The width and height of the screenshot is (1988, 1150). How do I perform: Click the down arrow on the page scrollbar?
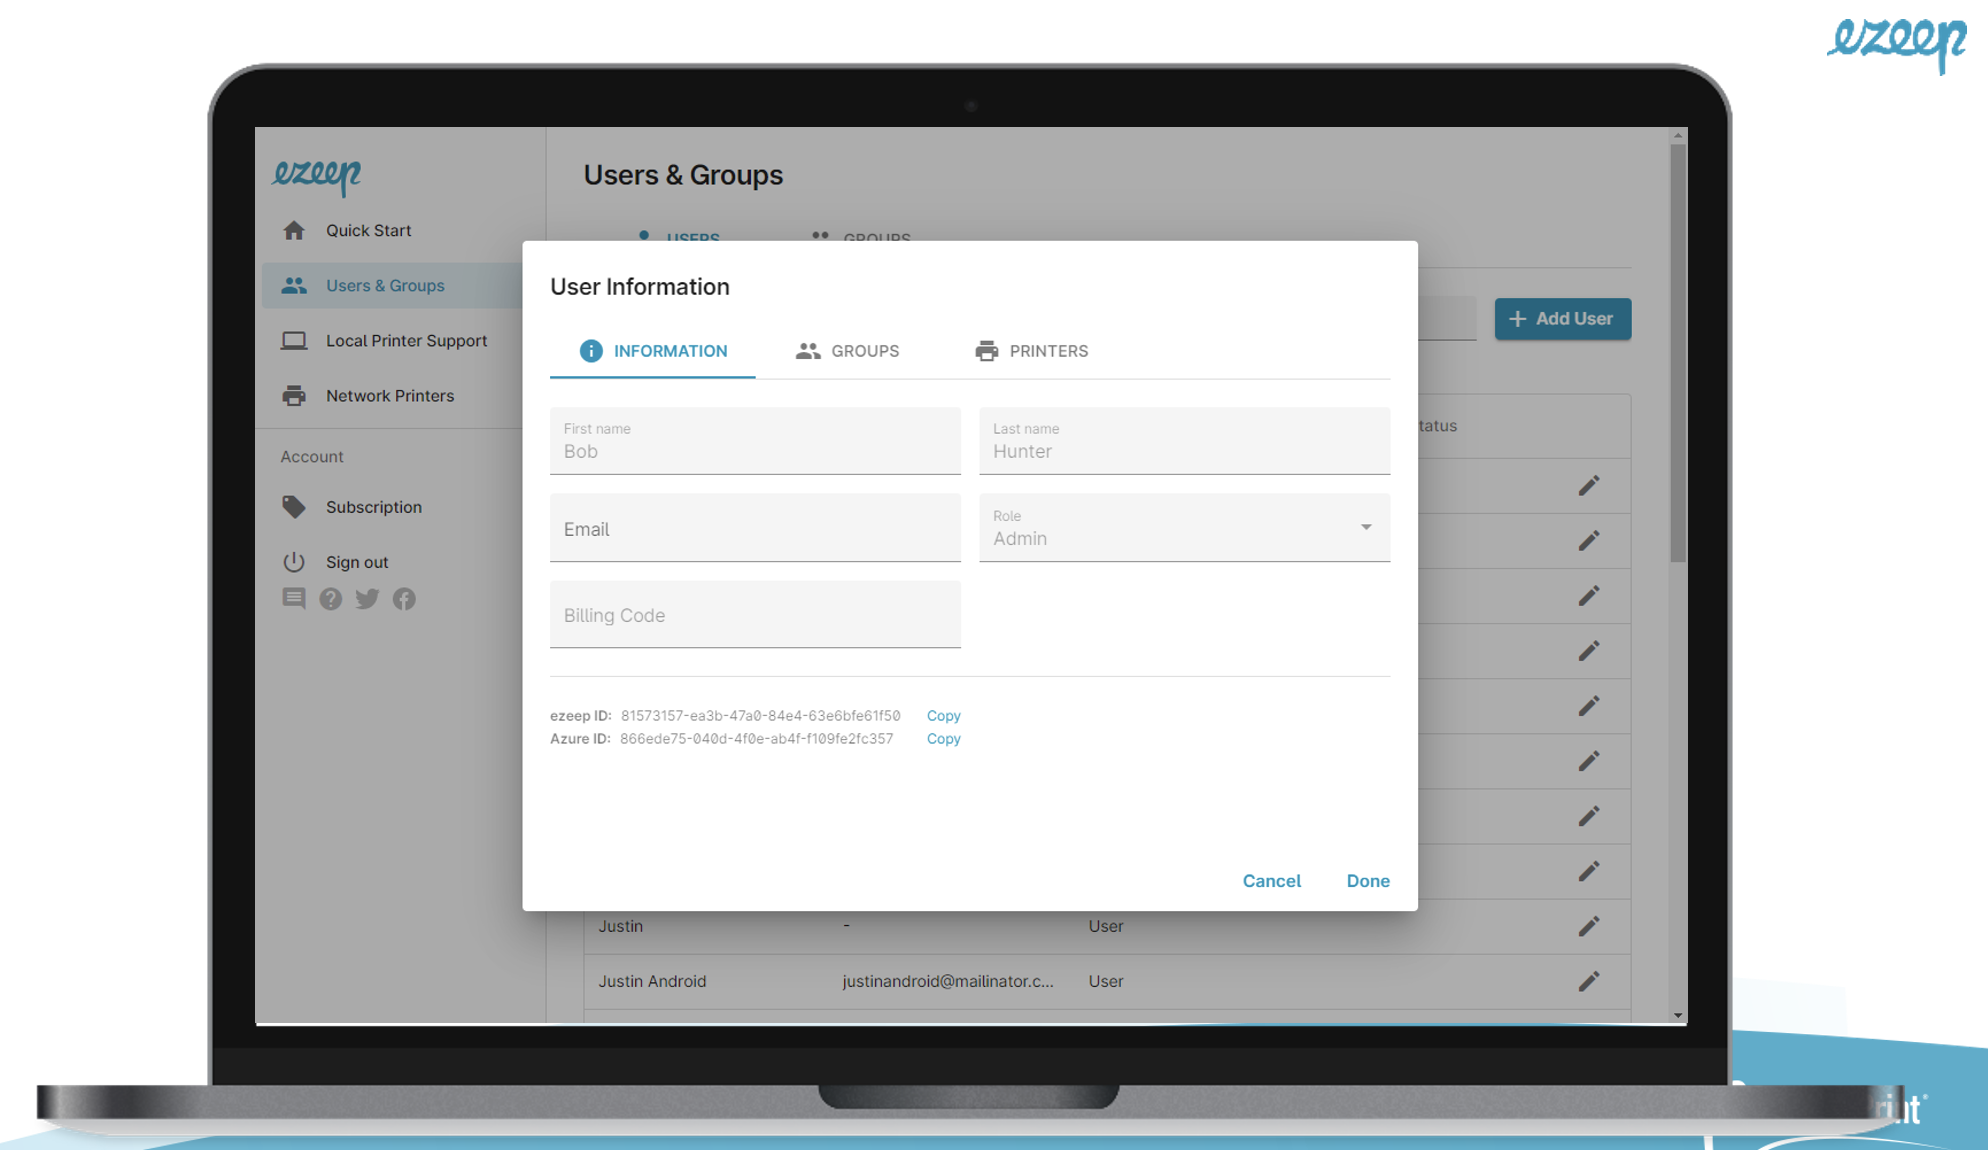tap(1678, 1015)
